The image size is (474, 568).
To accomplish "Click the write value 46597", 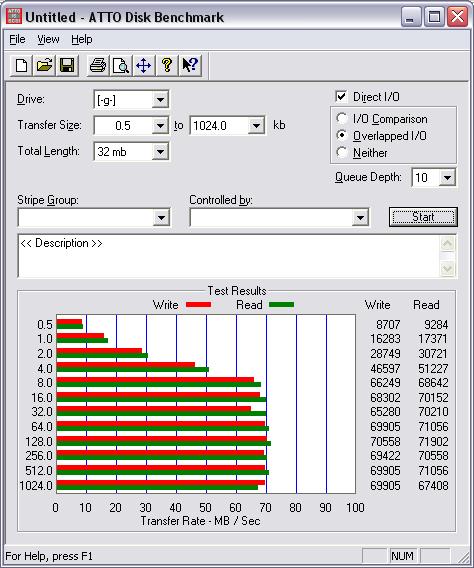I will coord(385,368).
